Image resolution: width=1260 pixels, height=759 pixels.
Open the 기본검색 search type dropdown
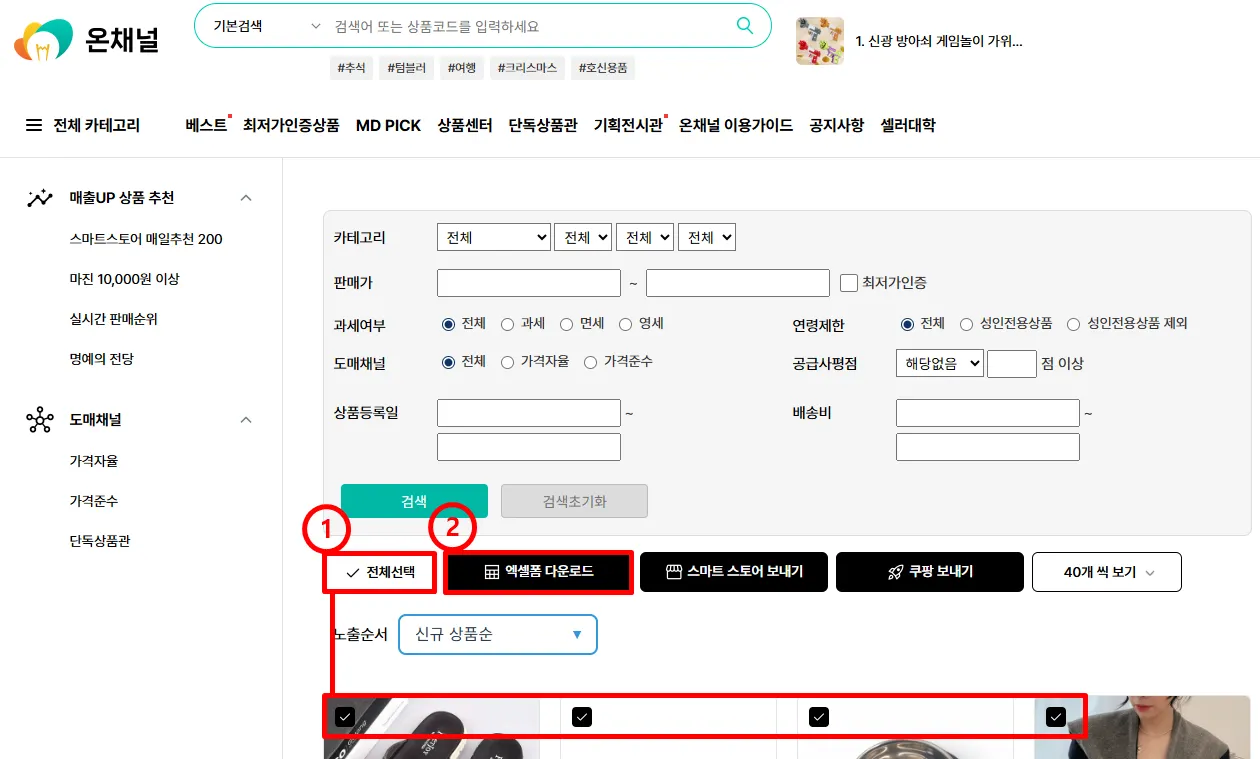point(267,26)
